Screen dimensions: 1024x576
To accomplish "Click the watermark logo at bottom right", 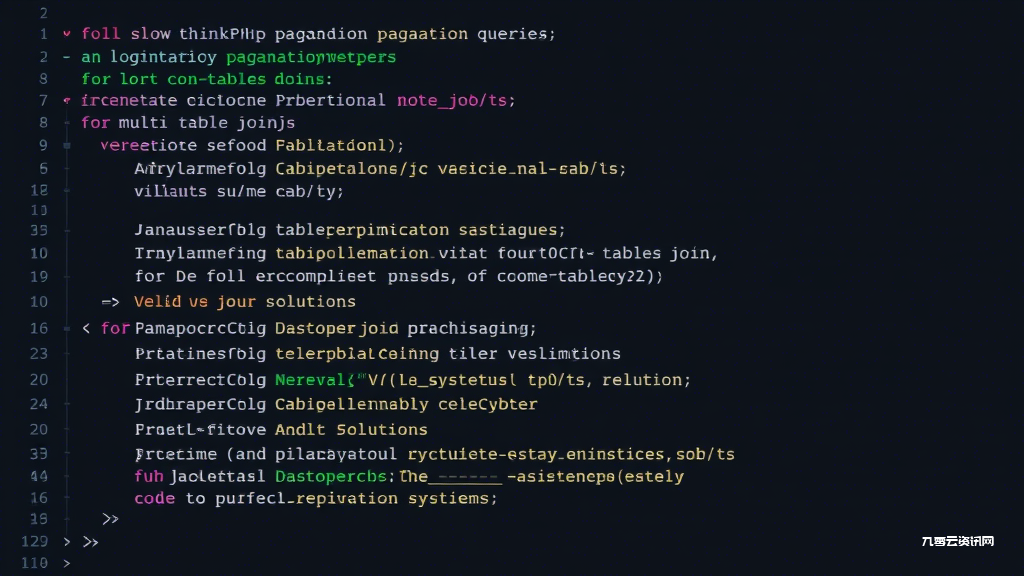I will point(957,542).
